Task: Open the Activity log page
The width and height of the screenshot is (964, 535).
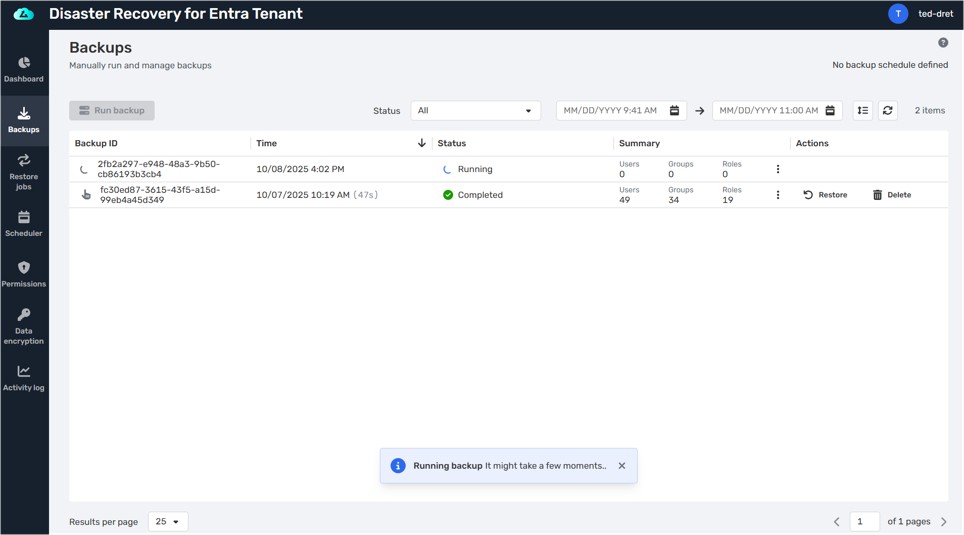Action: tap(24, 378)
